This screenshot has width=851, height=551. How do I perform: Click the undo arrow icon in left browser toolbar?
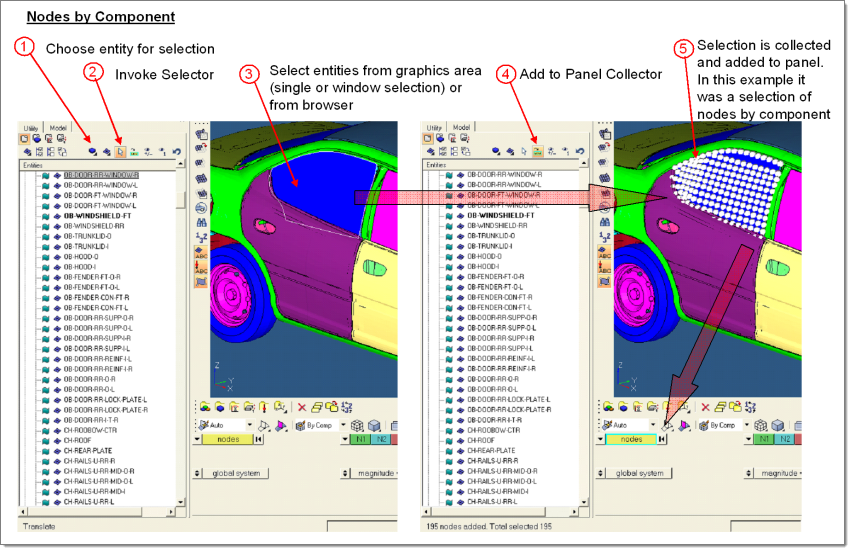click(x=177, y=151)
